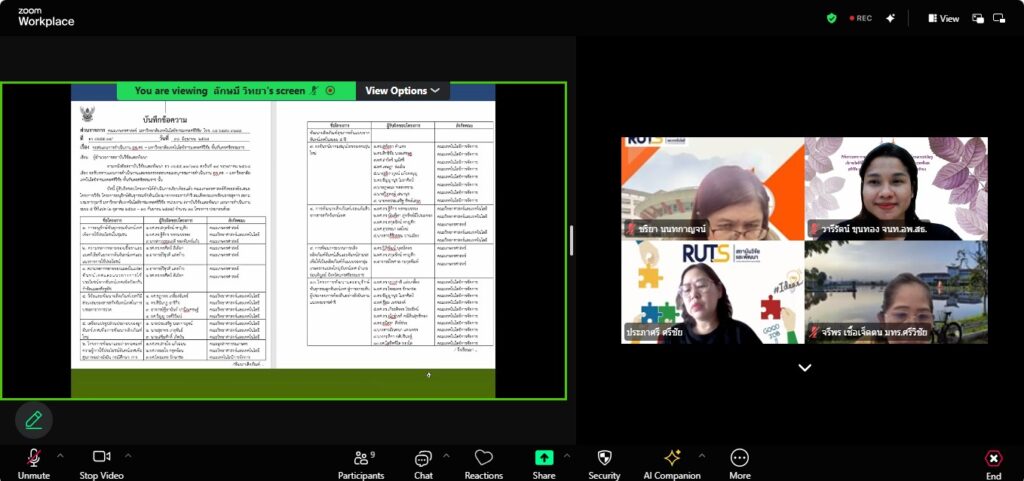Click the circular indicator icon in sharing banner
This screenshot has width=1024, height=481.
[330, 91]
